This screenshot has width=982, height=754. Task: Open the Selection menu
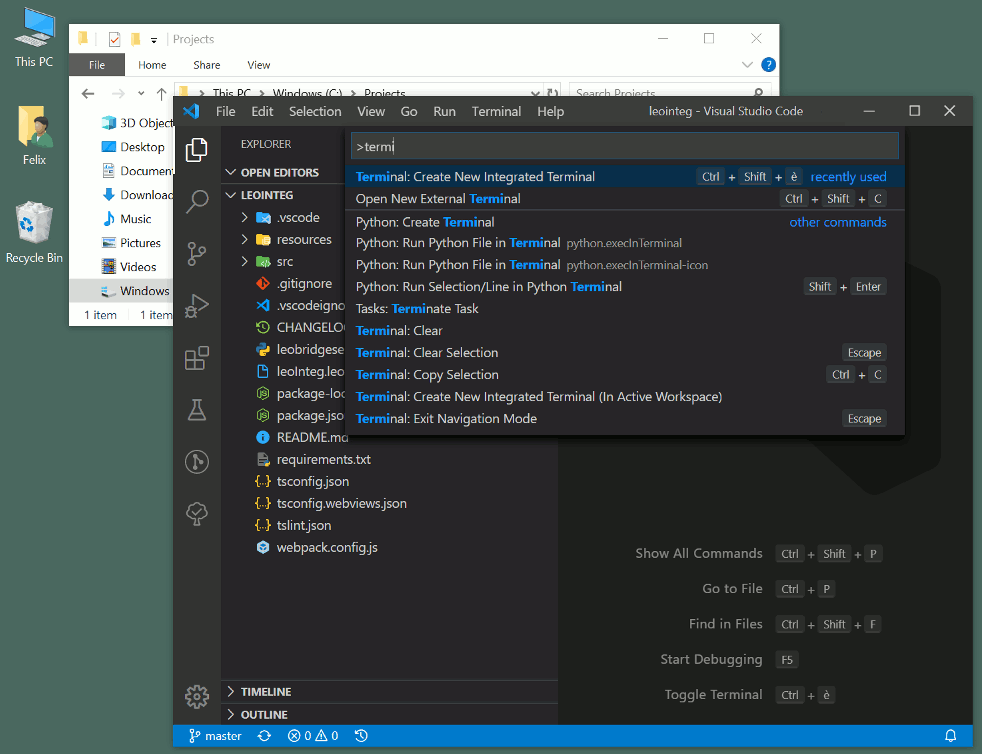click(x=315, y=111)
